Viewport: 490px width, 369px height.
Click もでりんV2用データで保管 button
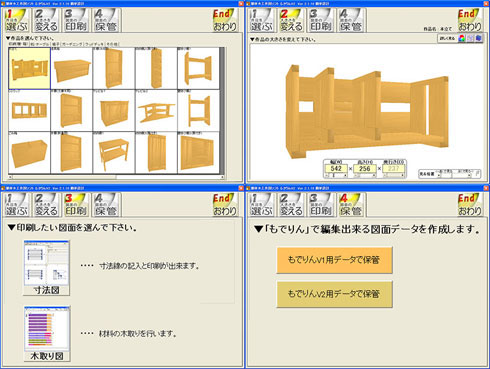click(x=334, y=294)
